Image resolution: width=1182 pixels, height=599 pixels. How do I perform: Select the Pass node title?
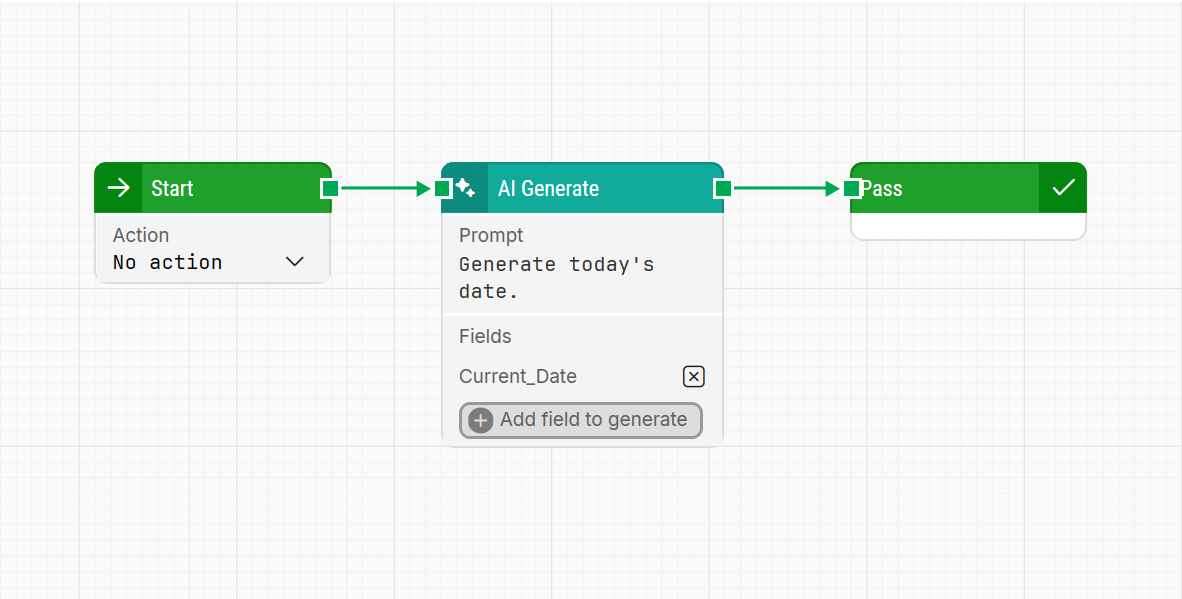(882, 188)
